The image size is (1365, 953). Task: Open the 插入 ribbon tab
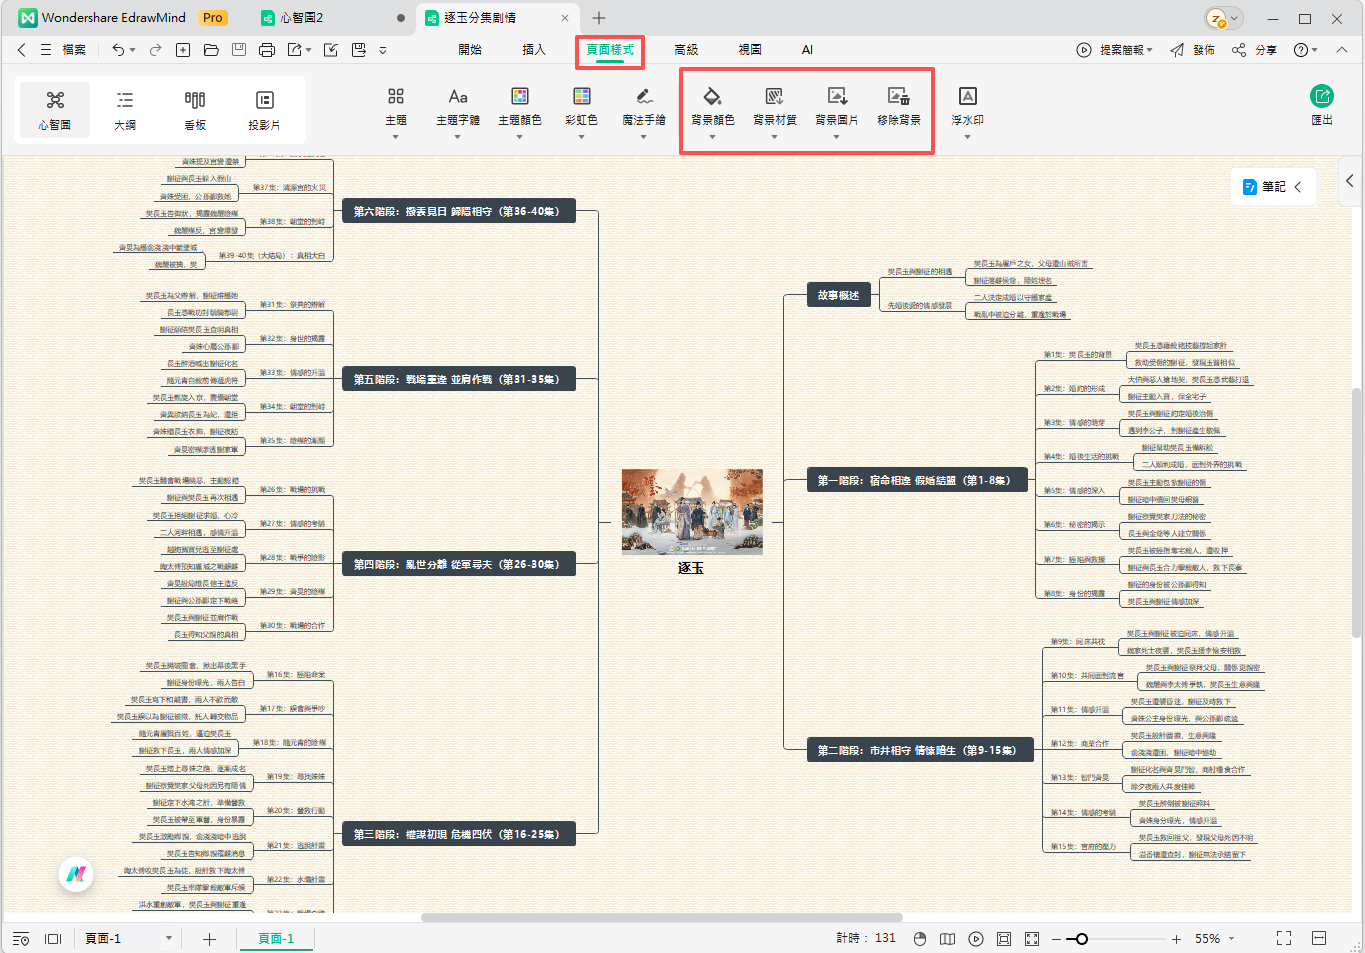pyautogui.click(x=534, y=49)
